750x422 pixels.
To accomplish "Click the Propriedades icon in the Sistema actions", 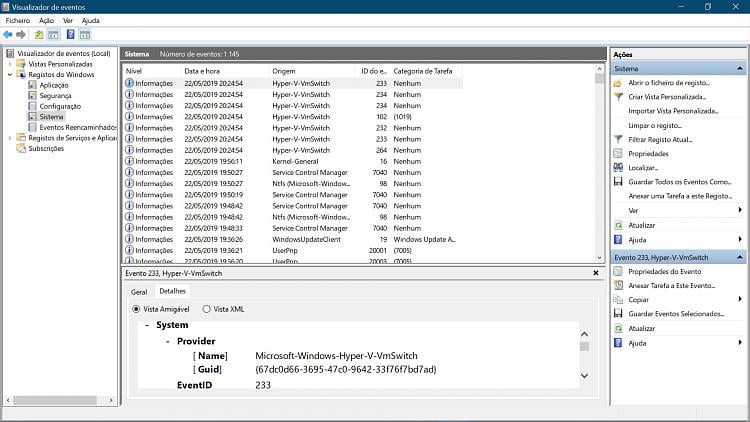I will point(618,154).
